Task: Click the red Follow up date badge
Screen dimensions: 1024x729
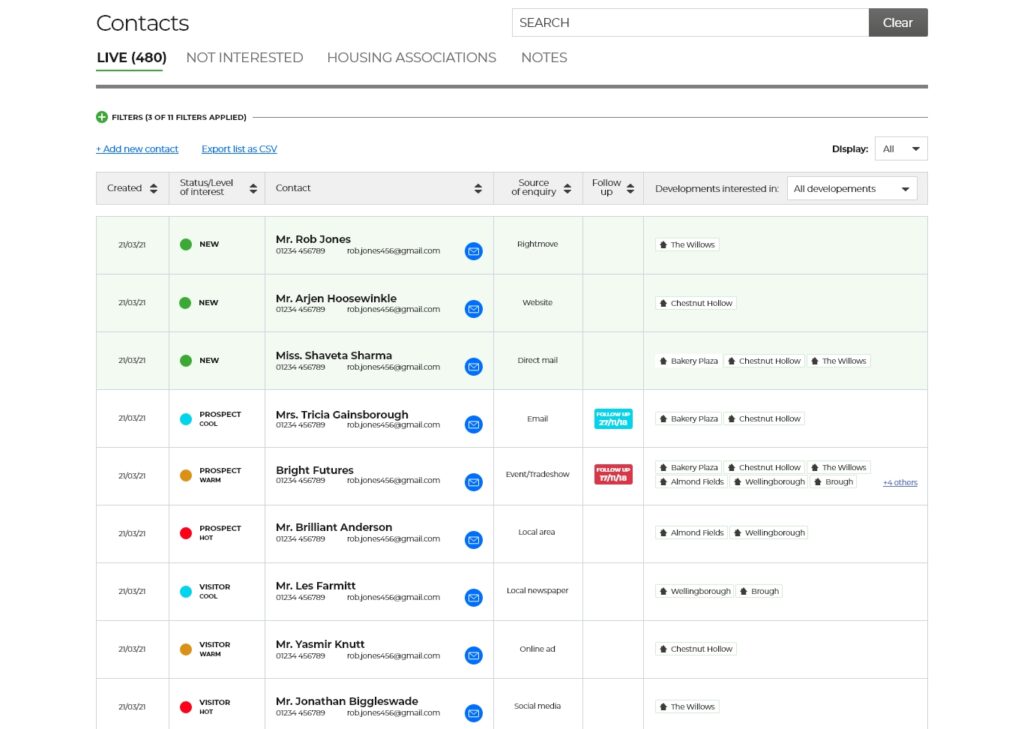Action: 612,474
